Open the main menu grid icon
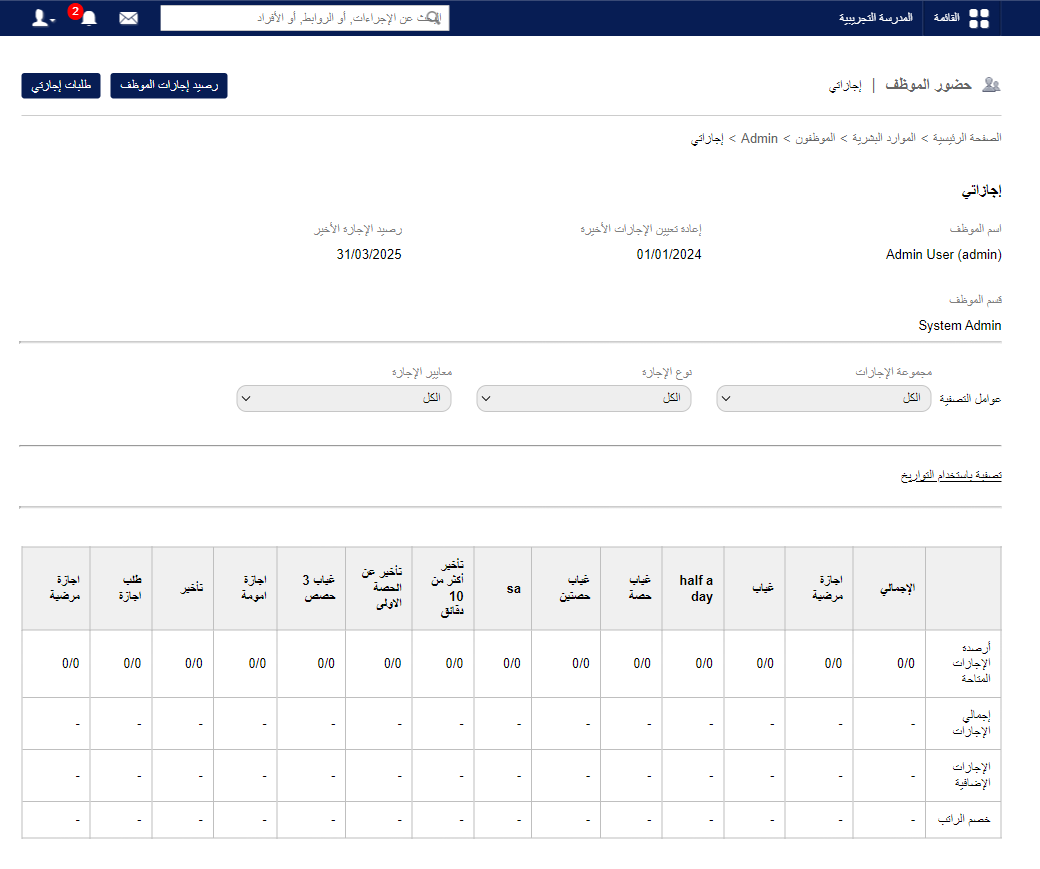Image resolution: width=1040 pixels, height=869 pixels. pyautogui.click(x=978, y=19)
